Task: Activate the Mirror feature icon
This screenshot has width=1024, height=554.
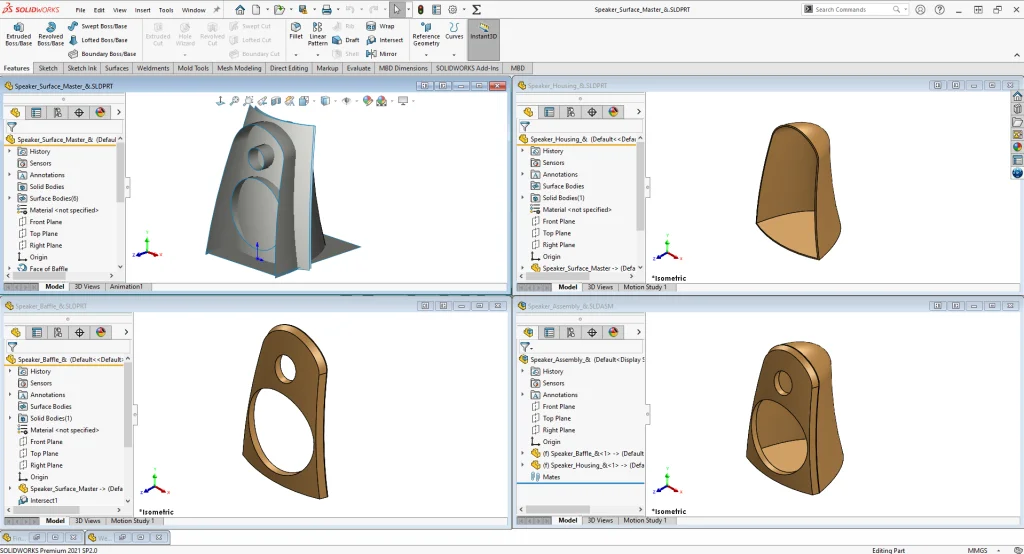Action: click(x=381, y=54)
